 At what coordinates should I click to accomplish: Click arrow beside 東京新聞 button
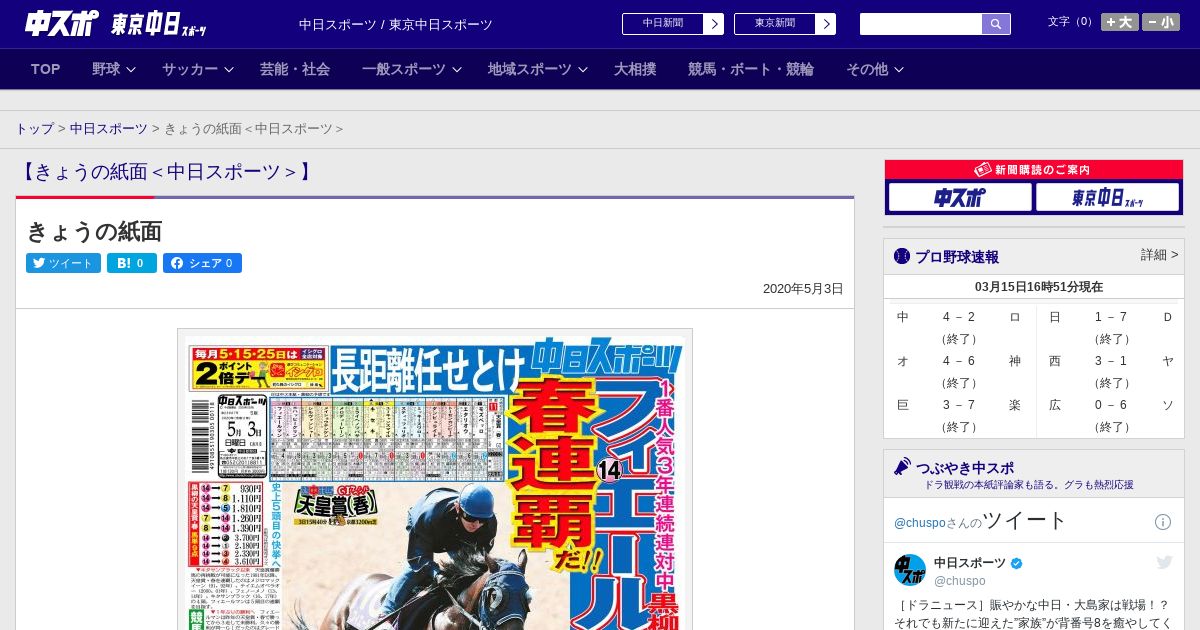(826, 24)
